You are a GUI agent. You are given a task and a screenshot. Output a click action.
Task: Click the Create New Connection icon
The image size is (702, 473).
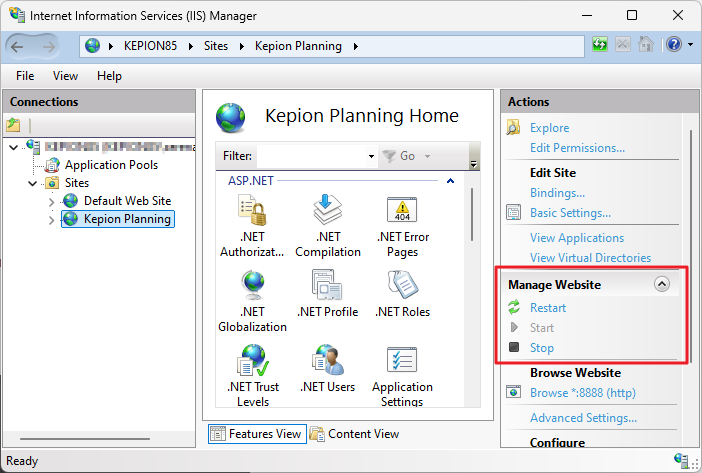(x=13, y=125)
